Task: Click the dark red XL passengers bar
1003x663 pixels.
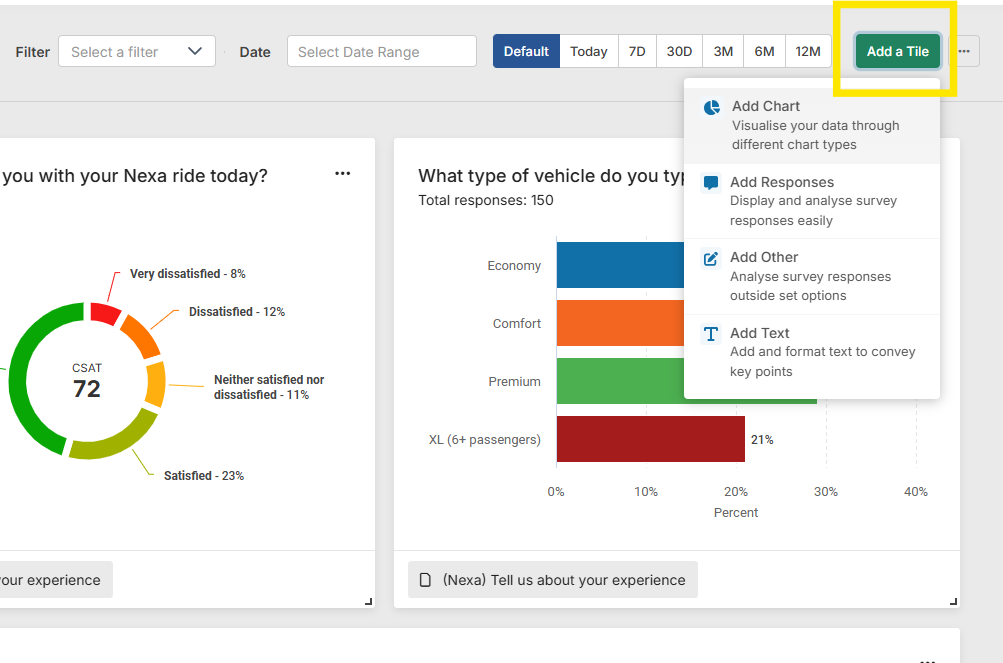Action: tap(650, 439)
